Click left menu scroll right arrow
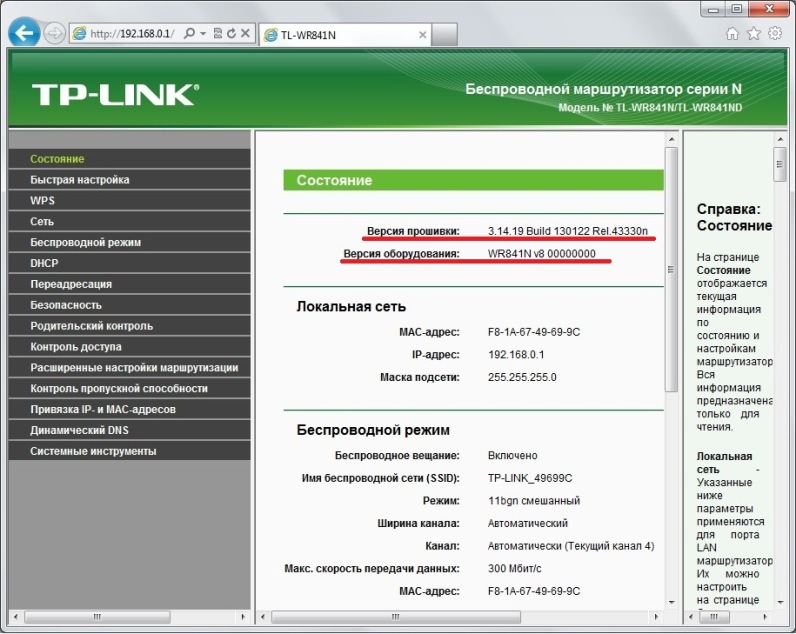The width and height of the screenshot is (796, 634). [x=243, y=617]
